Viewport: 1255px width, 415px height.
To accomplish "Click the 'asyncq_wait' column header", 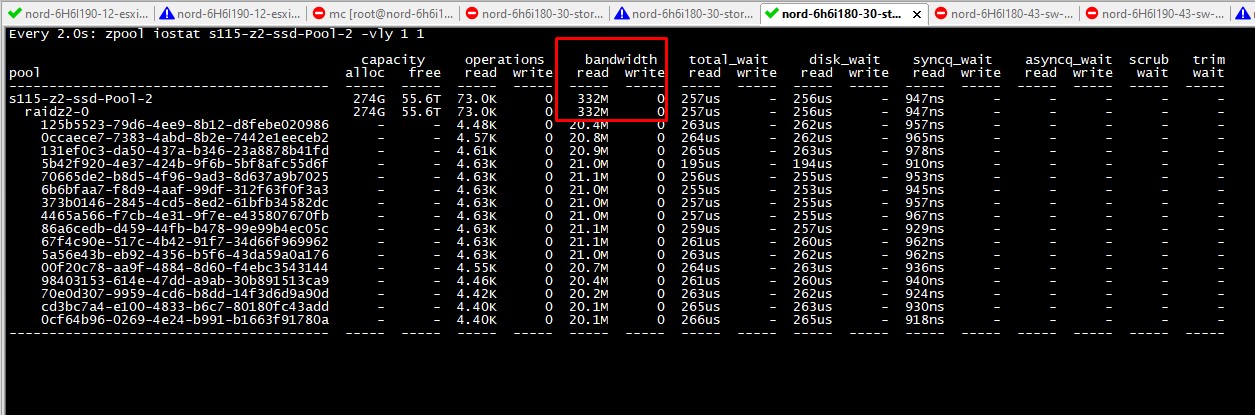I will 1069,60.
